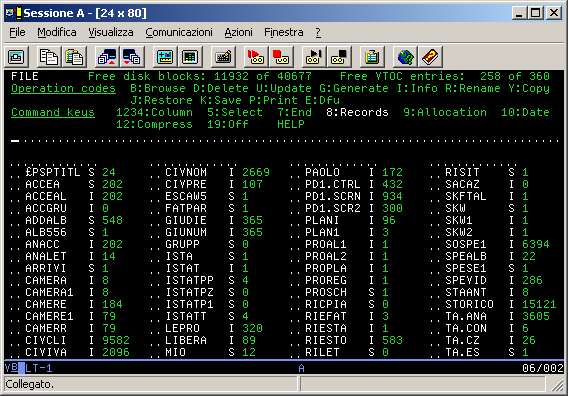Viewport: 568px width, 396px height.
Task: Open the Azioni menu
Action: coord(238,32)
